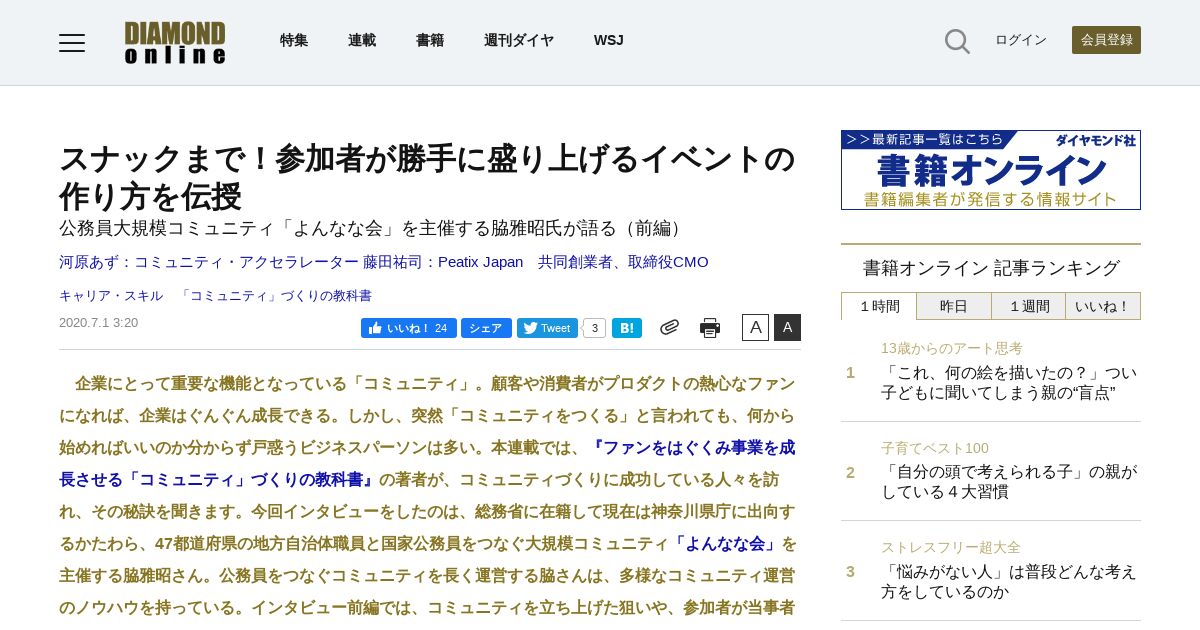Click the 書籍オンライン 記事ランキング heading
This screenshot has height=630, width=1200.
[x=991, y=268]
